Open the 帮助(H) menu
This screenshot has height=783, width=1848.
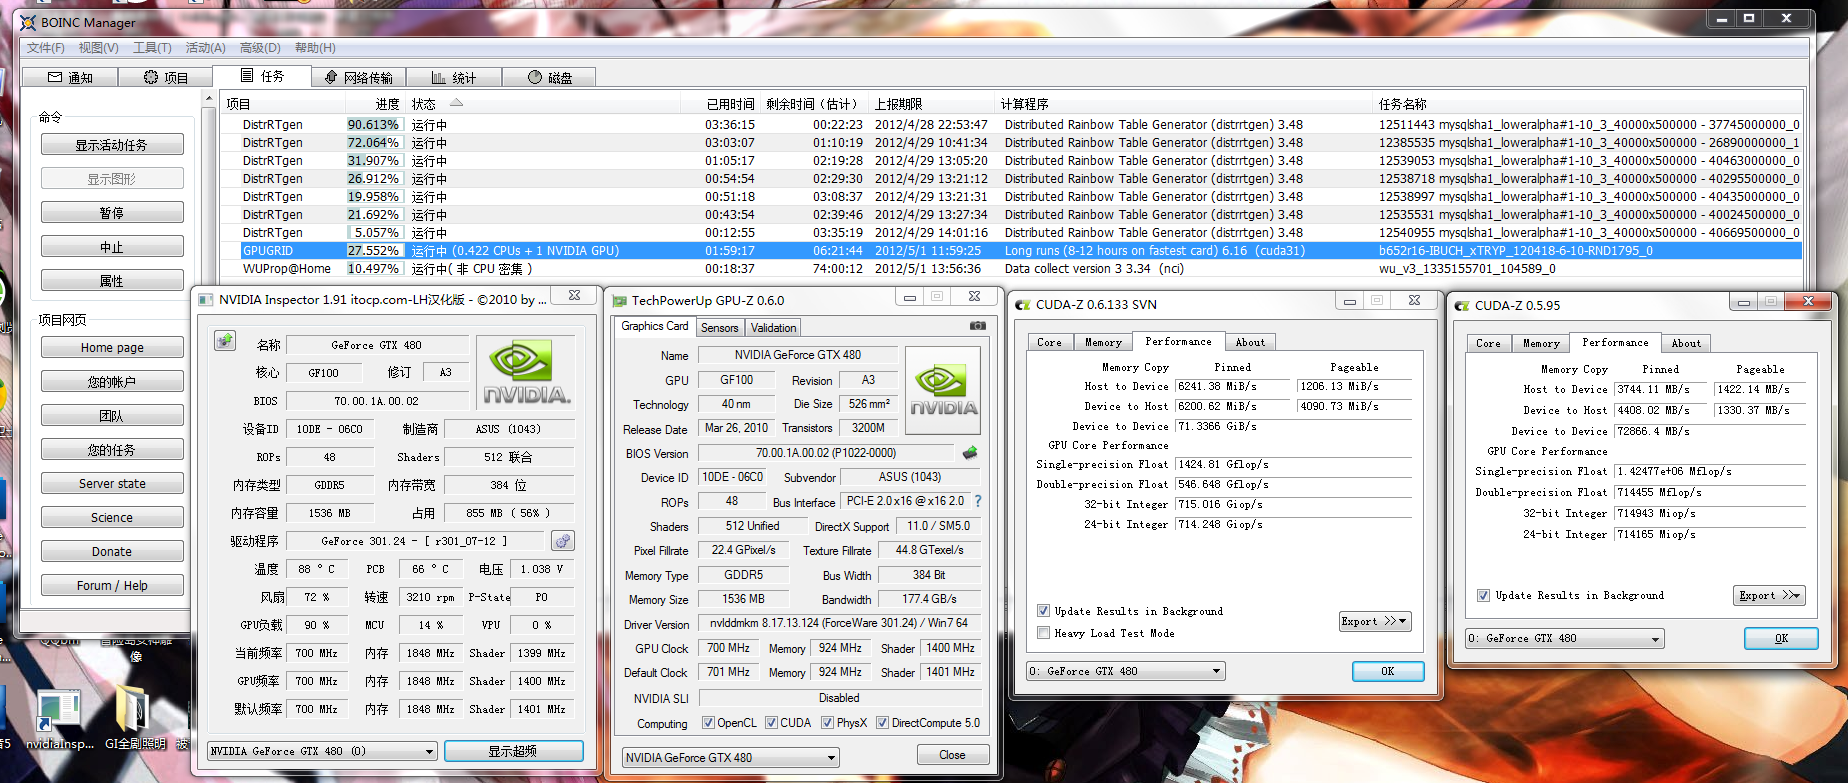[315, 48]
